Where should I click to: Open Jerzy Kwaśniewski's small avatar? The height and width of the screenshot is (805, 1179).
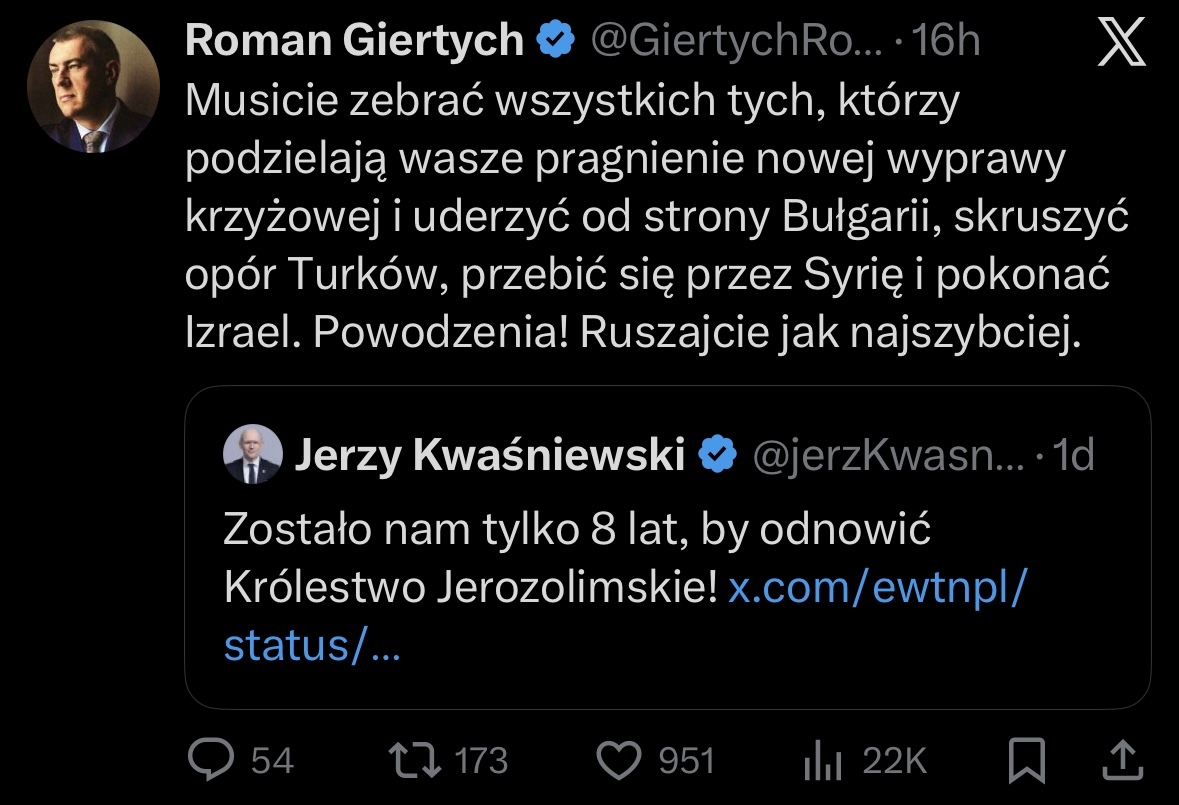[x=250, y=455]
